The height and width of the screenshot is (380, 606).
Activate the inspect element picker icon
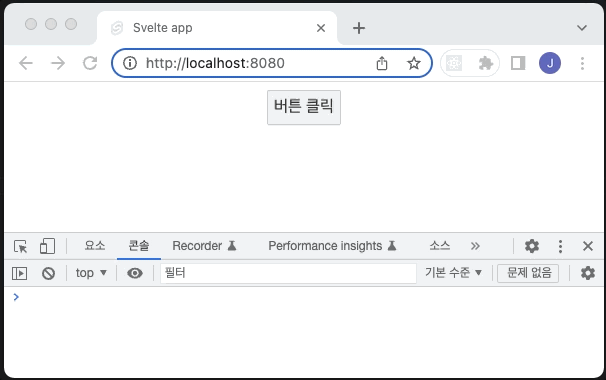(x=20, y=246)
